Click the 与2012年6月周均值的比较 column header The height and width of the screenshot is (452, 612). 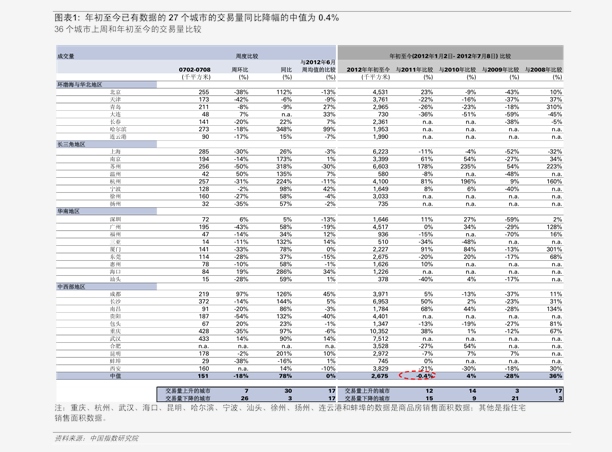(x=318, y=66)
